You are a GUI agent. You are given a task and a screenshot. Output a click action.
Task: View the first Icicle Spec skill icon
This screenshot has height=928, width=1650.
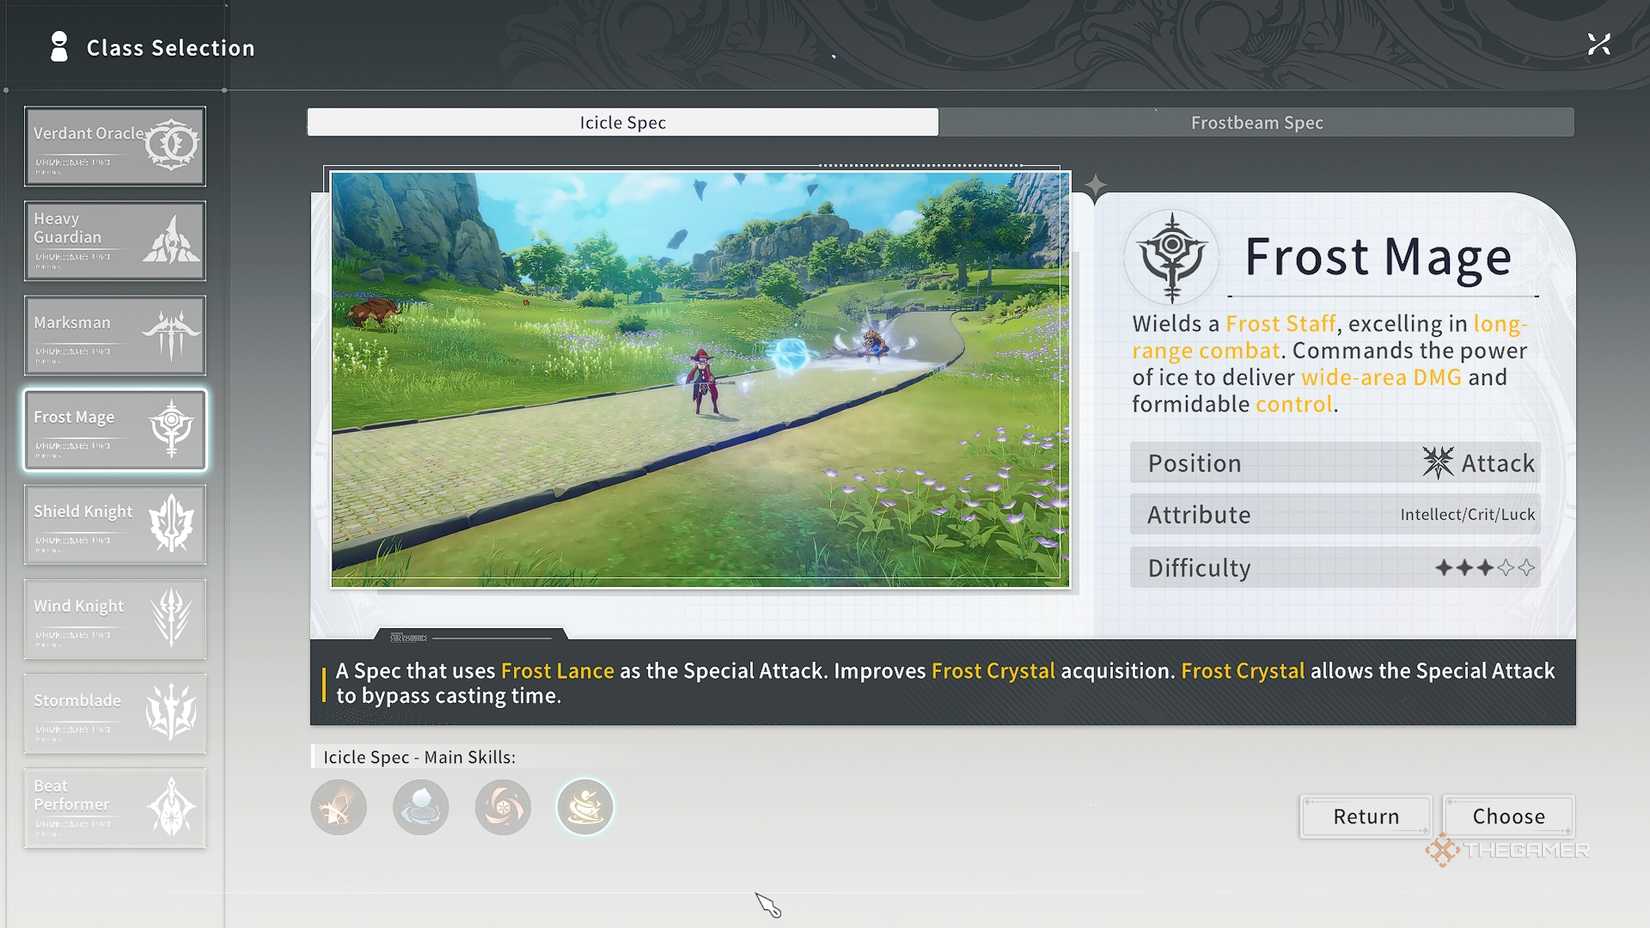[339, 807]
